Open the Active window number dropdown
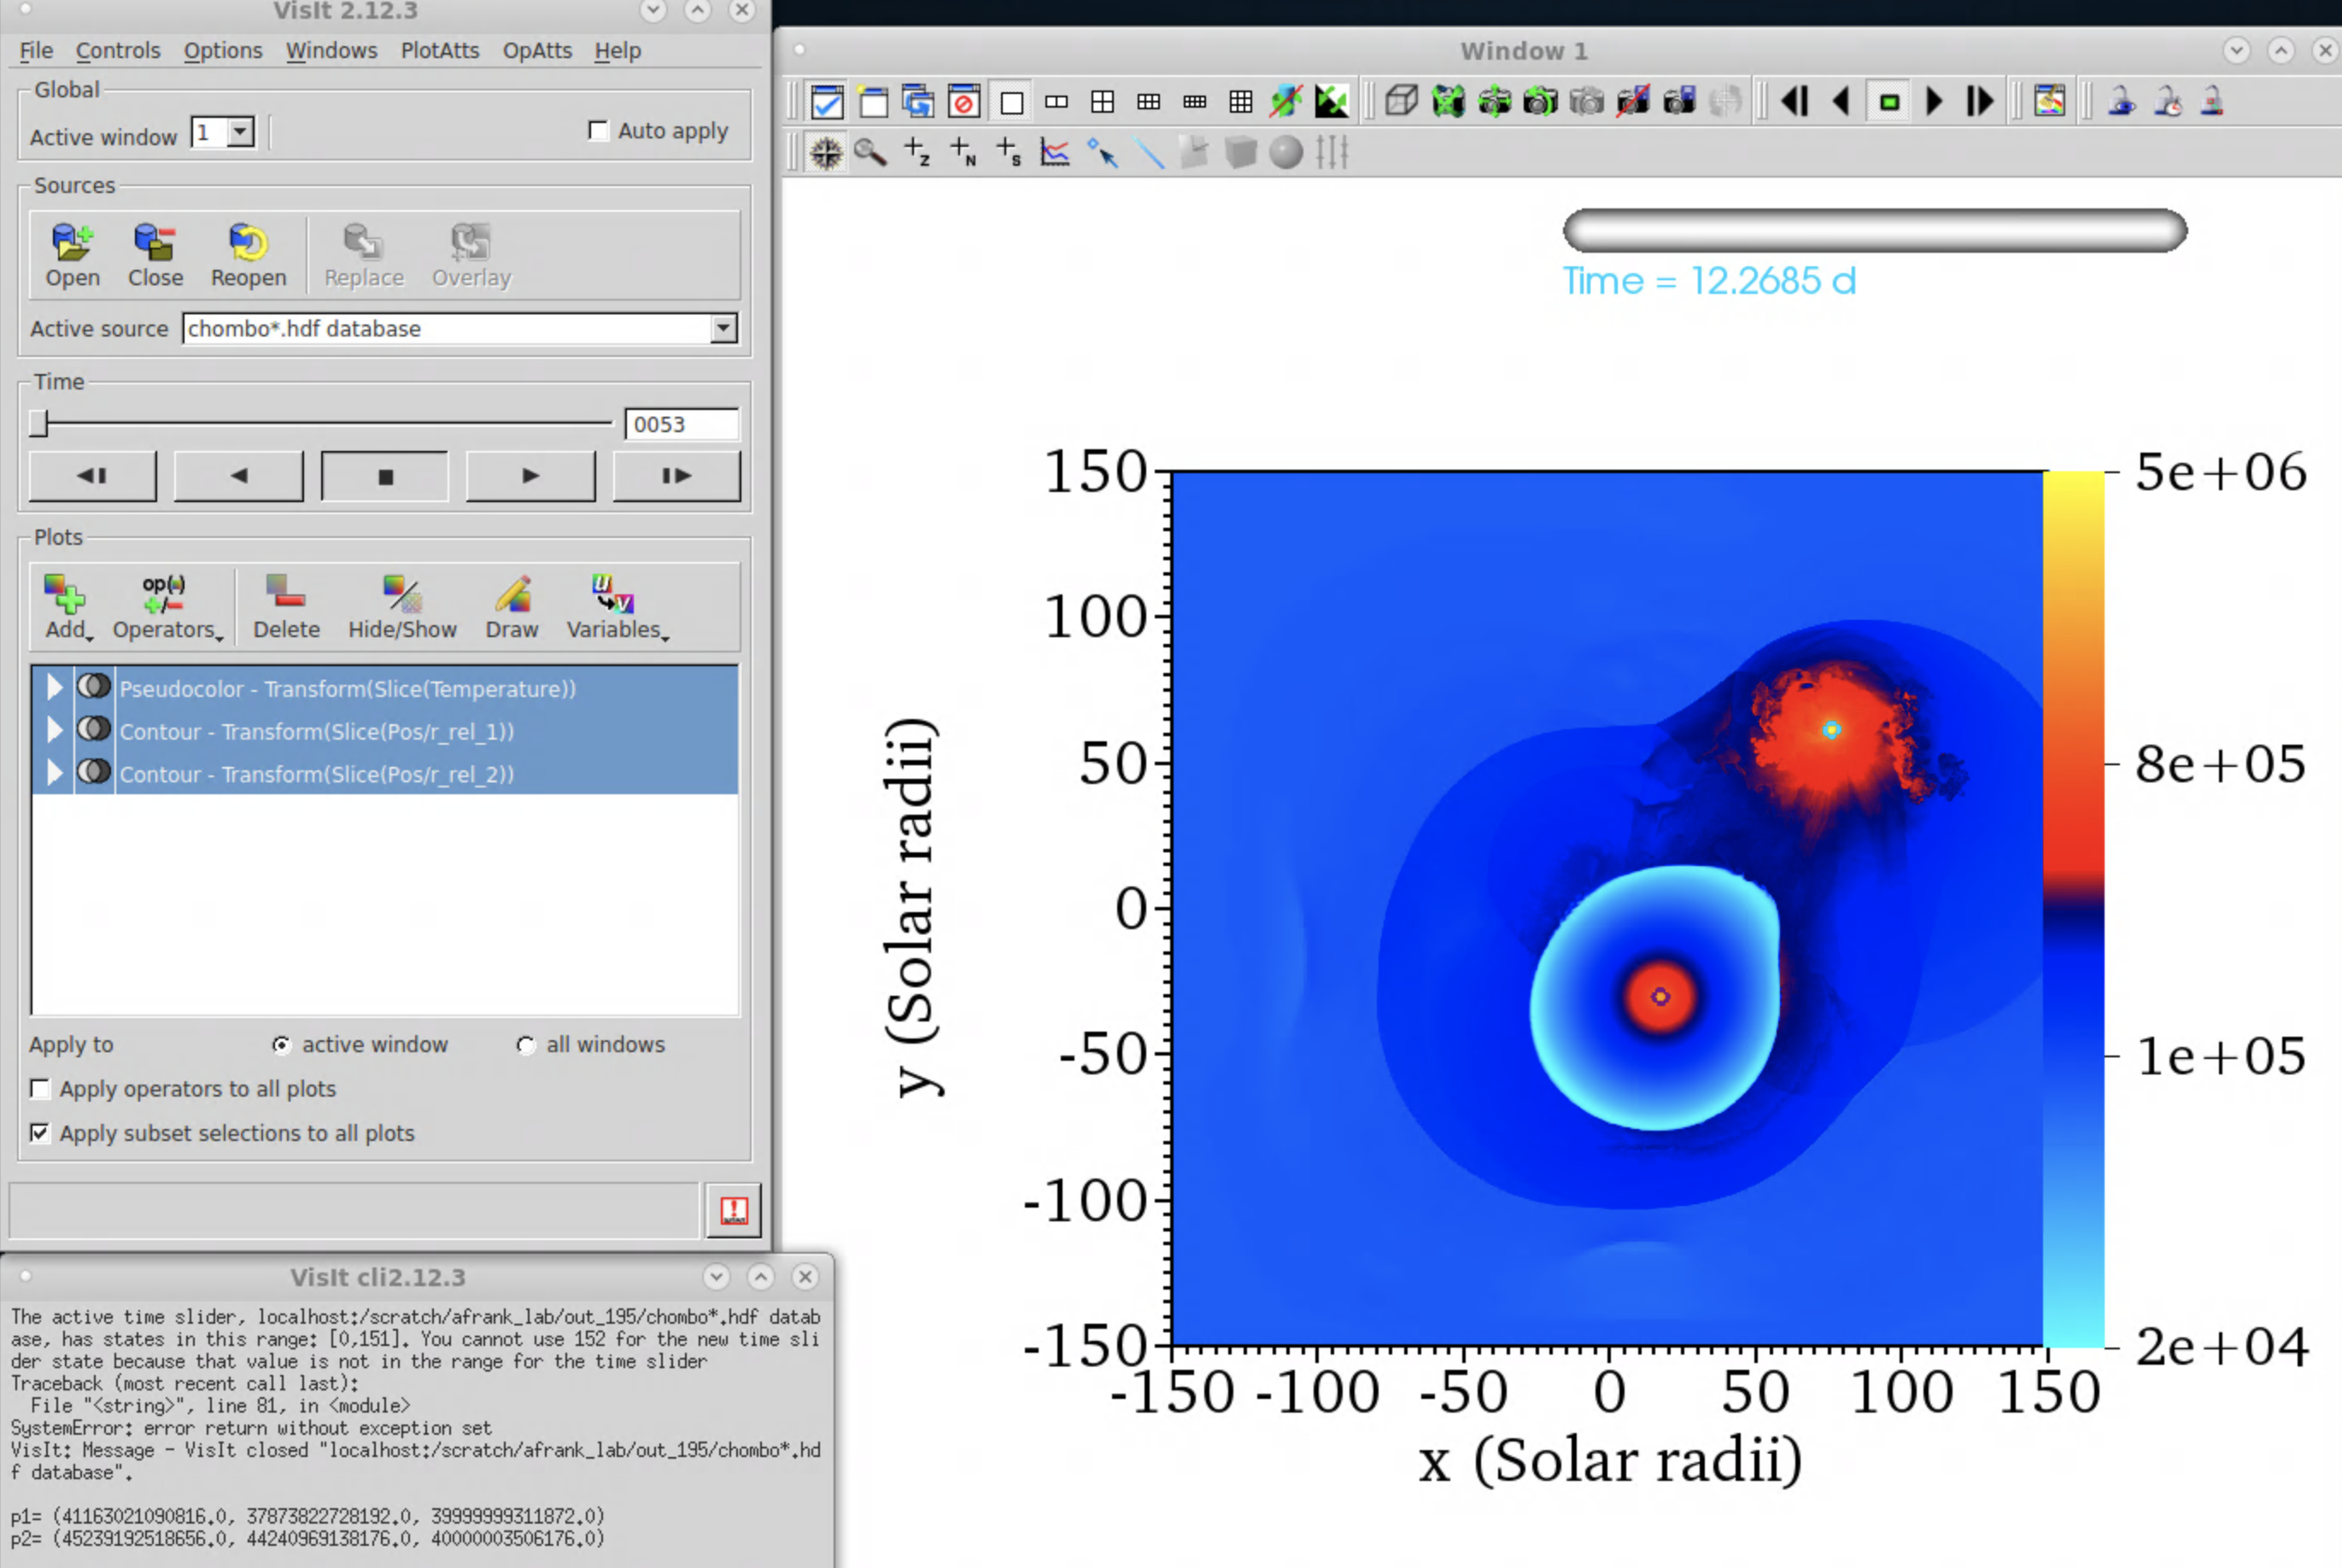The width and height of the screenshot is (2342, 1568). pyautogui.click(x=240, y=132)
